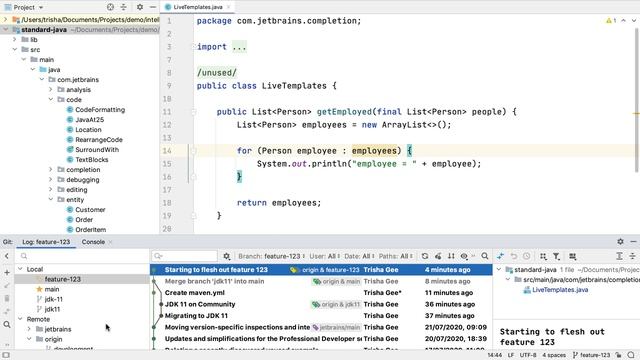
Task: Select standard-java project root
Action: (x=44, y=29)
